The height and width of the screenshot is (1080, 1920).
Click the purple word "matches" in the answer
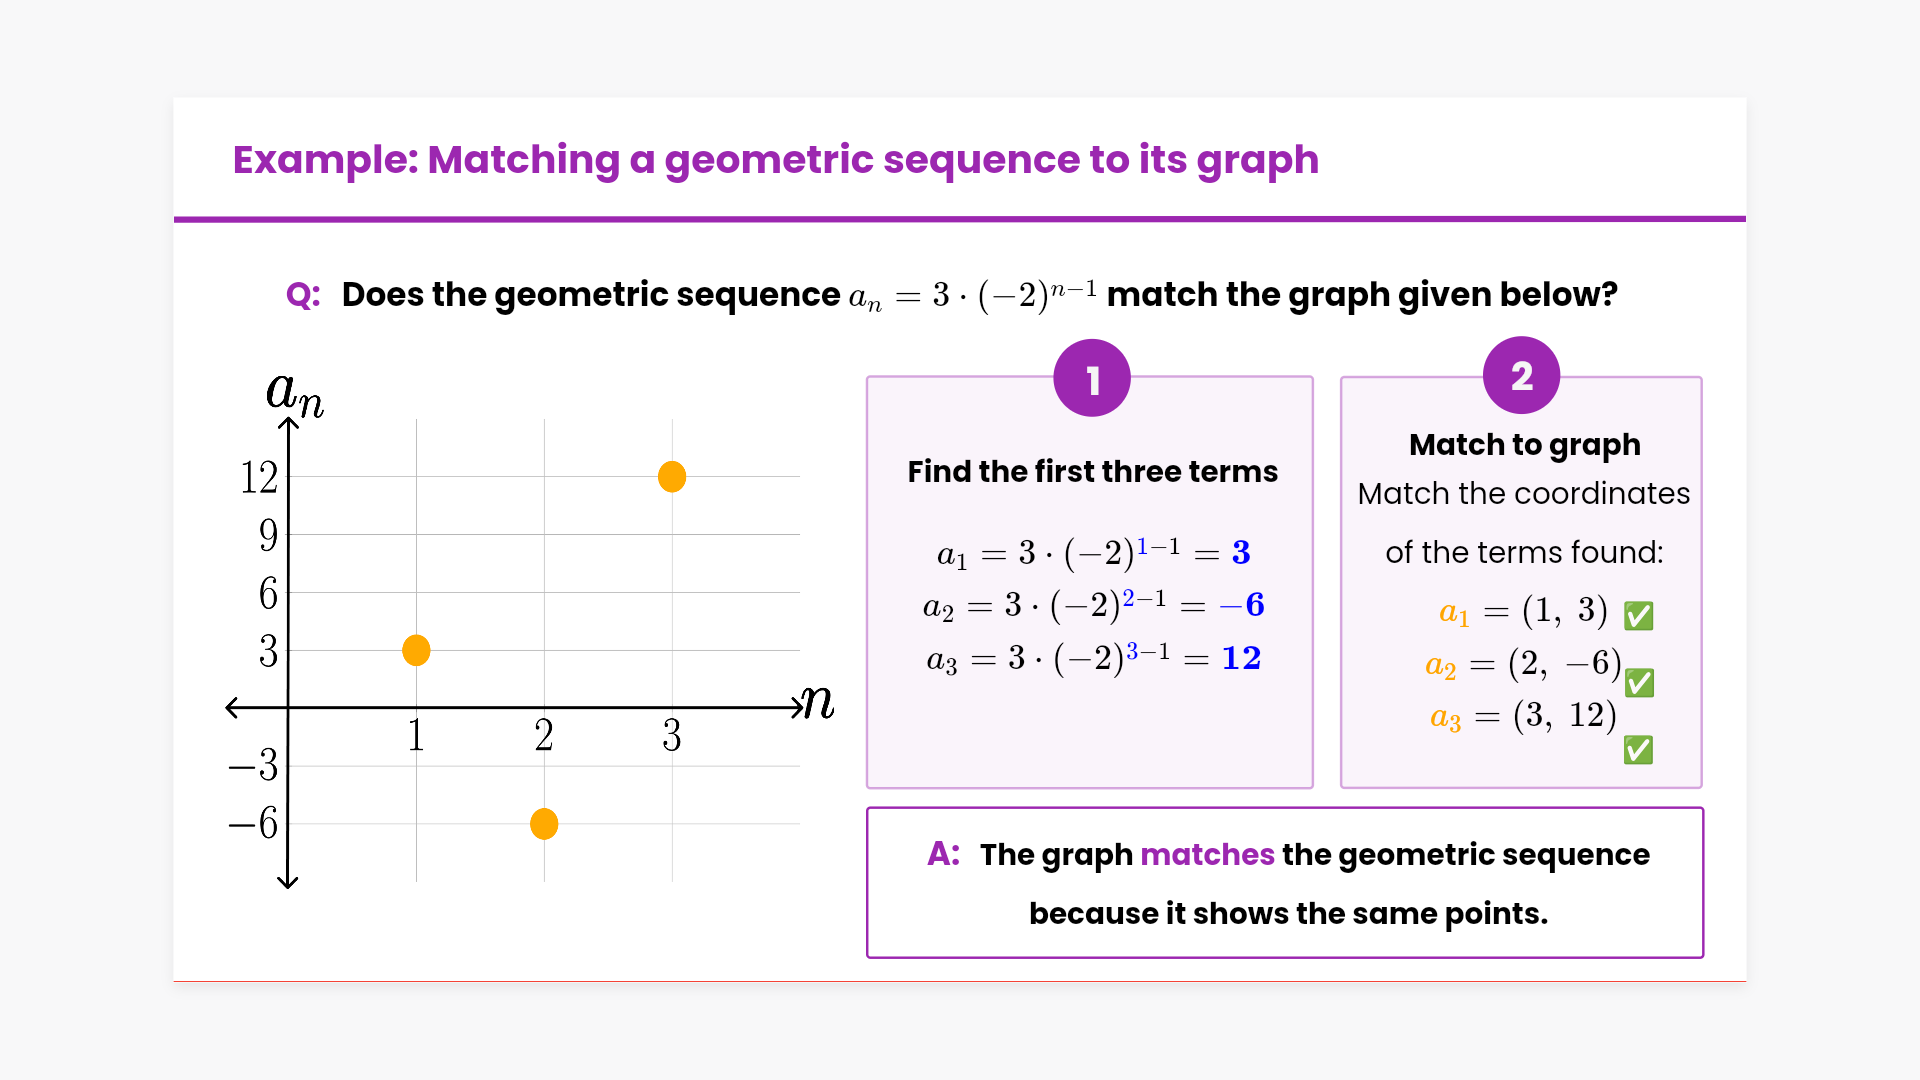click(1207, 855)
